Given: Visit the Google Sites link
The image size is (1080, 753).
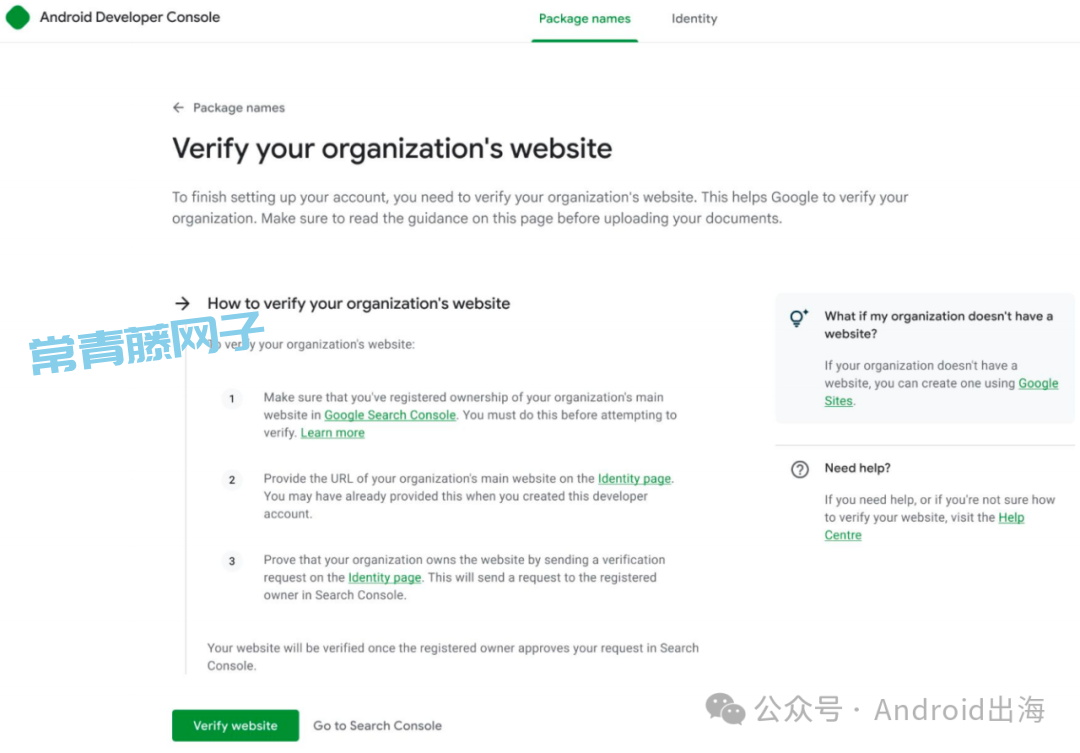Looking at the screenshot, I should tap(941, 392).
